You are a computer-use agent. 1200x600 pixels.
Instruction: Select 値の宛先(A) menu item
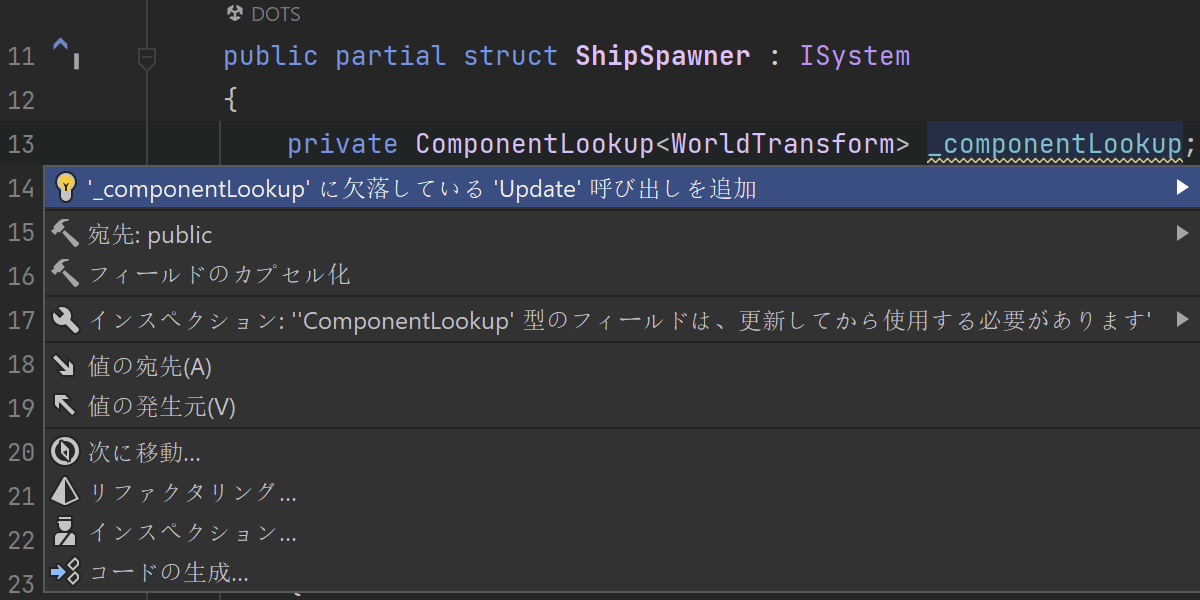150,366
